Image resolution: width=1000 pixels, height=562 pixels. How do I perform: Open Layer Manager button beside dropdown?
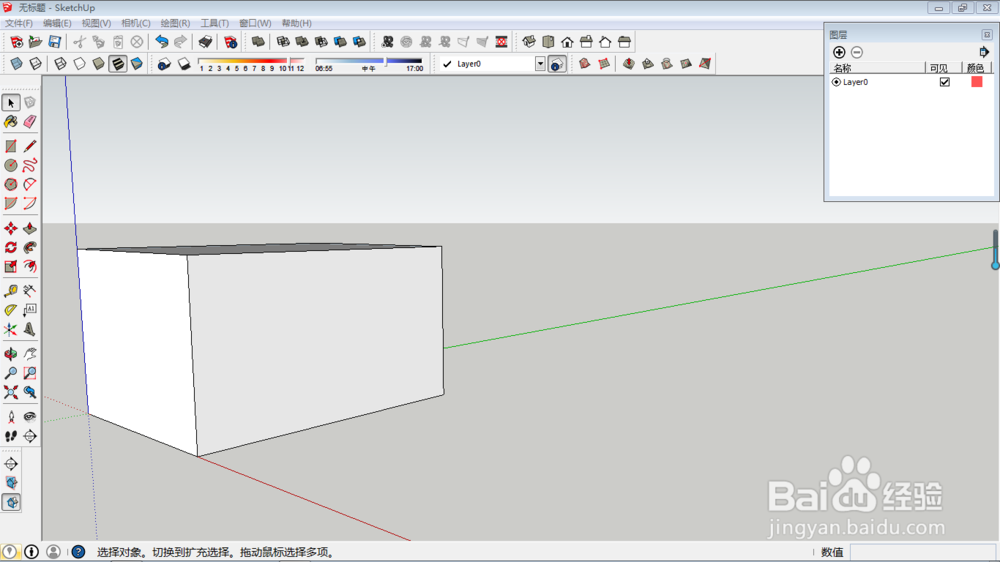[557, 64]
